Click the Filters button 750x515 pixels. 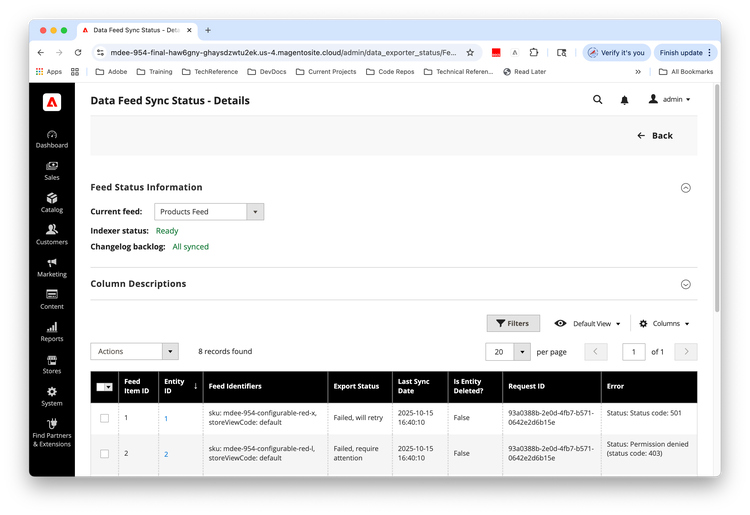tap(513, 323)
